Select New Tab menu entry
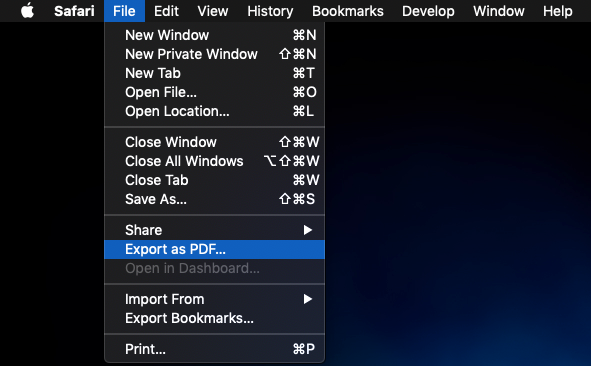591x366 pixels. [214, 73]
